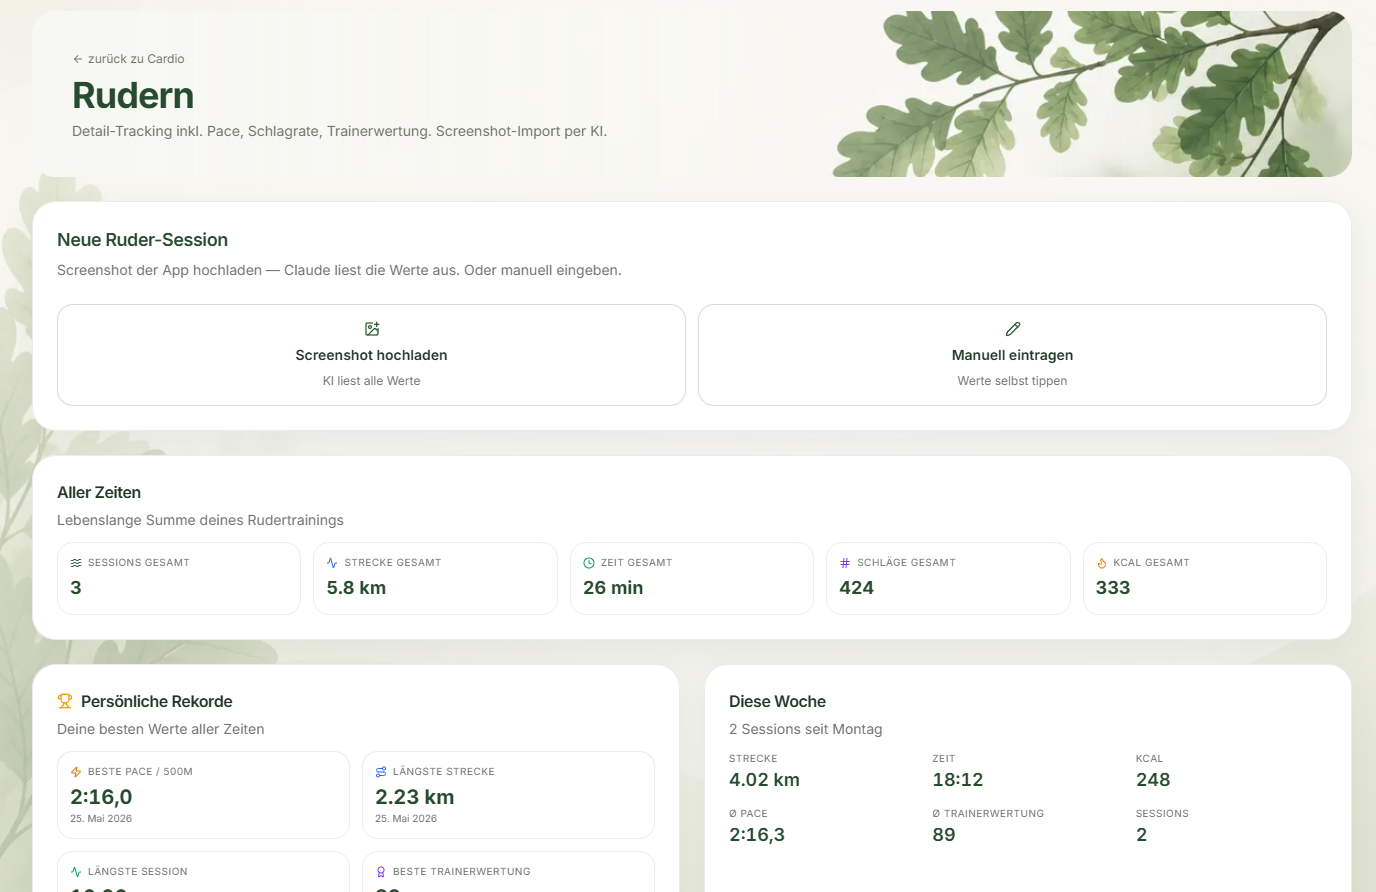Select the 'Strecke gesamt' 5.8 km card
This screenshot has height=892, width=1376.
435,578
